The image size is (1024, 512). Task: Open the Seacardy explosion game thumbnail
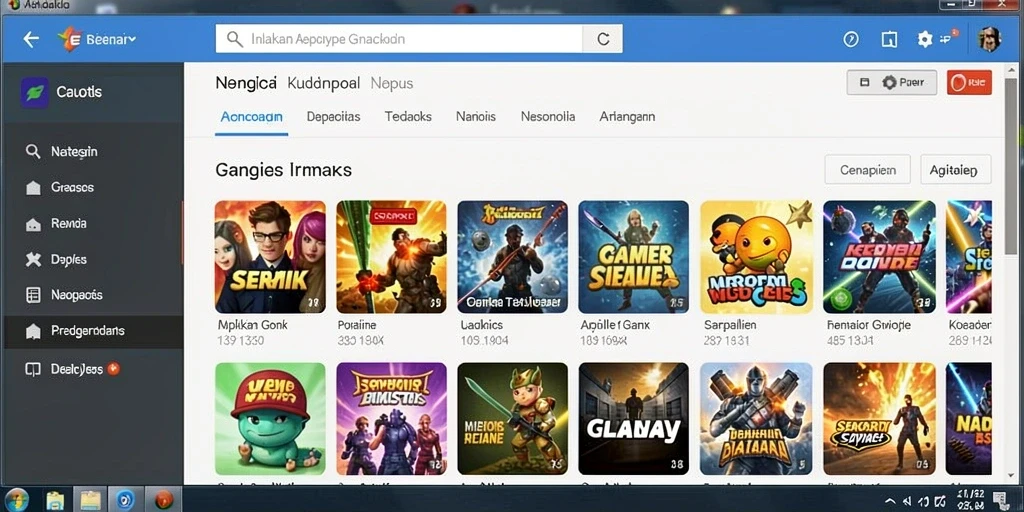coord(879,419)
